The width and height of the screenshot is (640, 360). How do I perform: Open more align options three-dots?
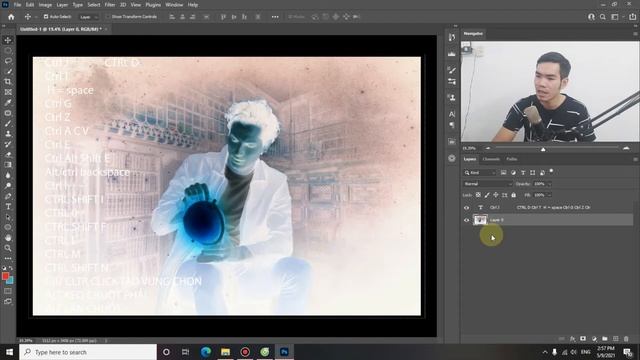click(x=275, y=17)
